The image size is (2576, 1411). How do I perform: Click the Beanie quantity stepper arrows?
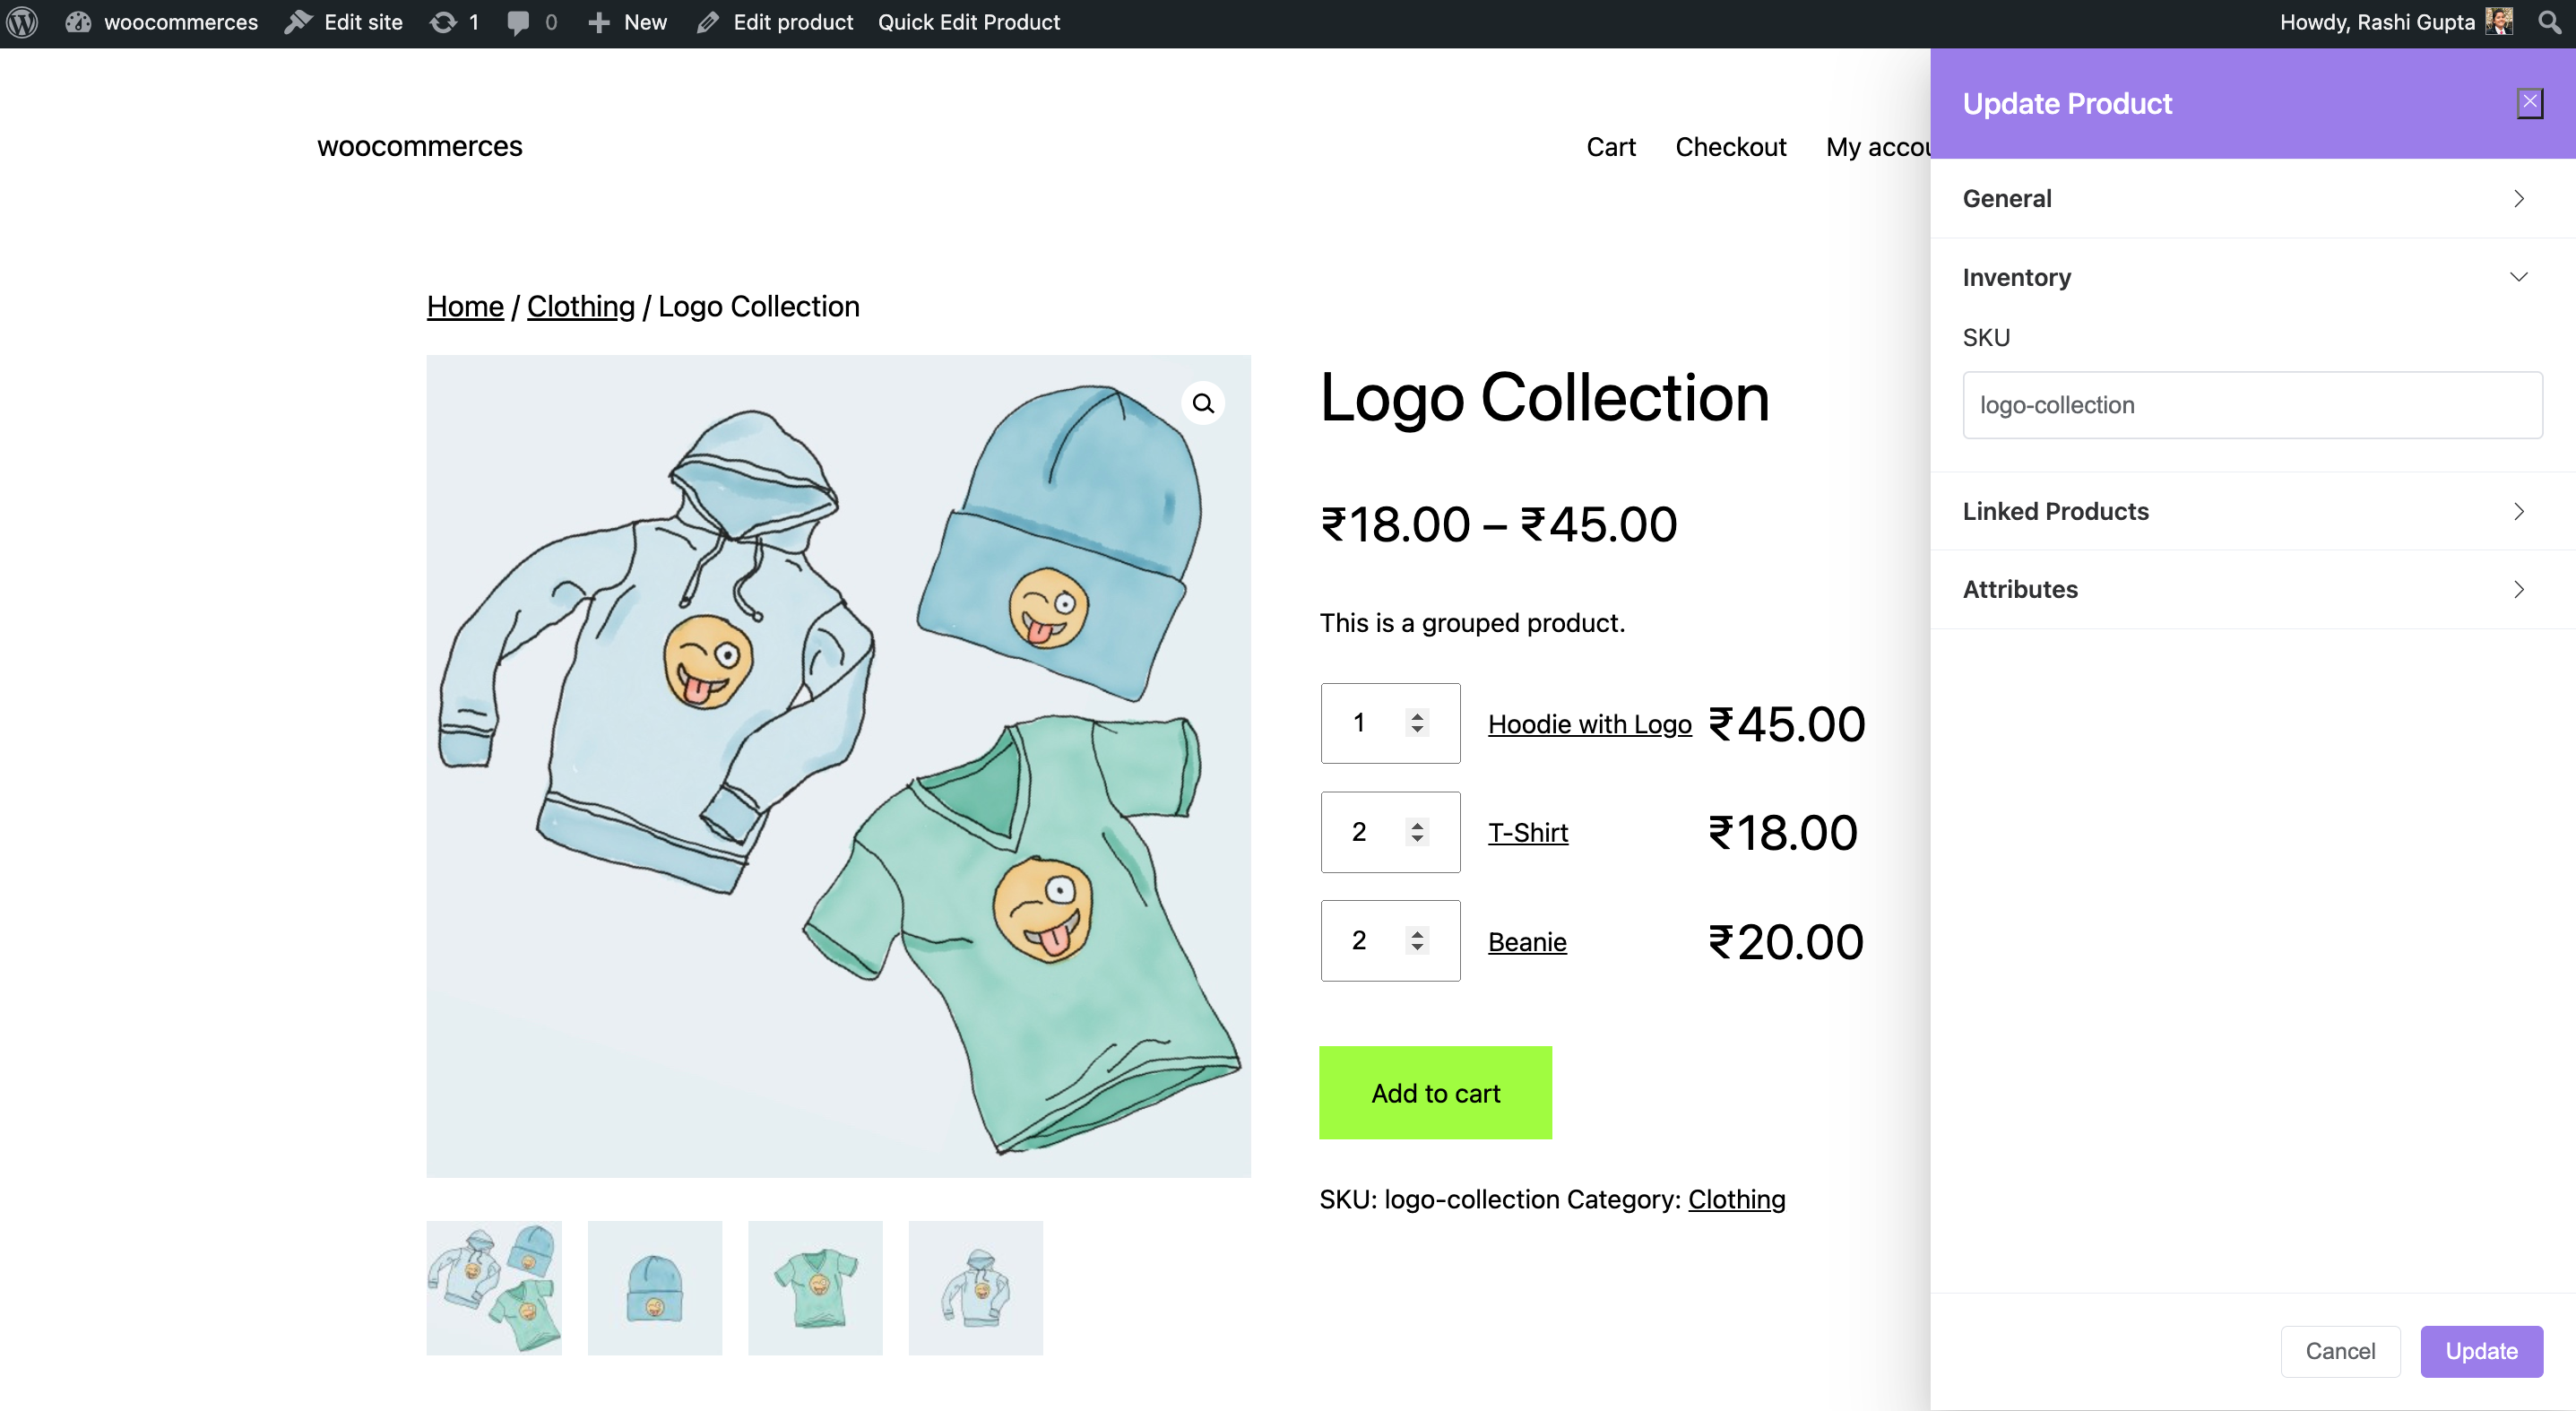1417,941
